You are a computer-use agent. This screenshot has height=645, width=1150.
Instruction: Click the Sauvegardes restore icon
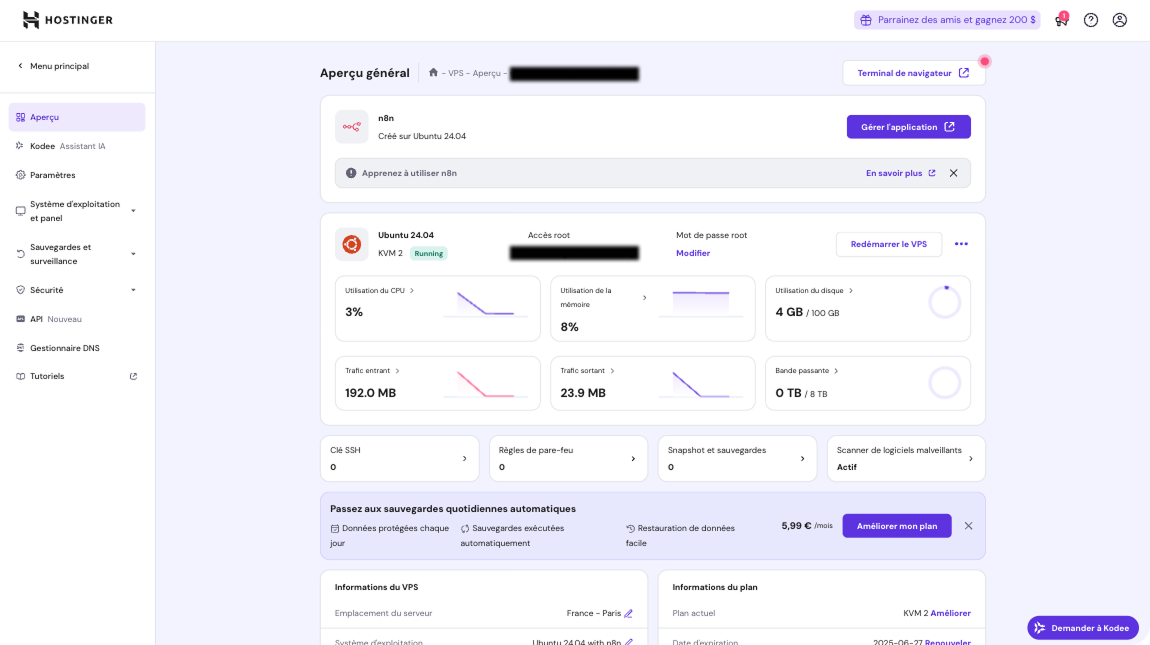21,254
